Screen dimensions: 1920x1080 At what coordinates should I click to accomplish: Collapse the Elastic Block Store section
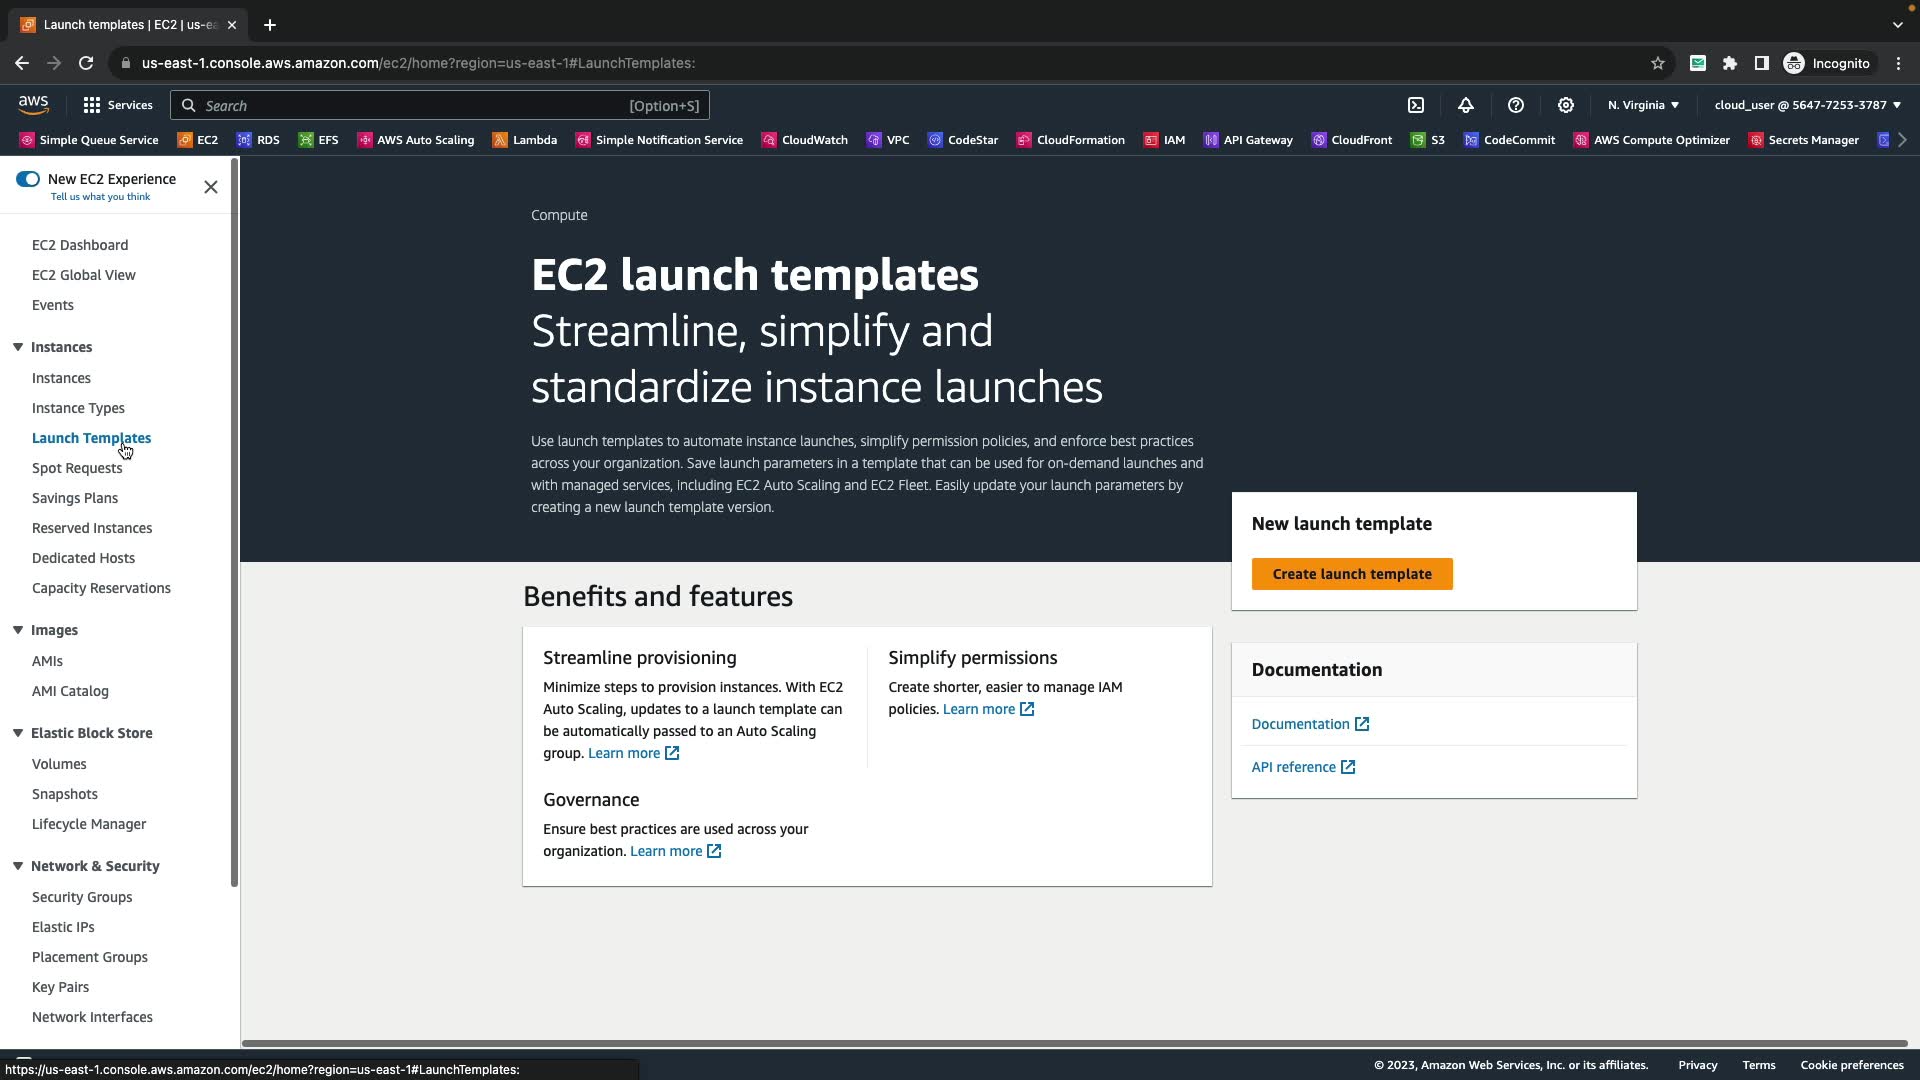point(18,733)
